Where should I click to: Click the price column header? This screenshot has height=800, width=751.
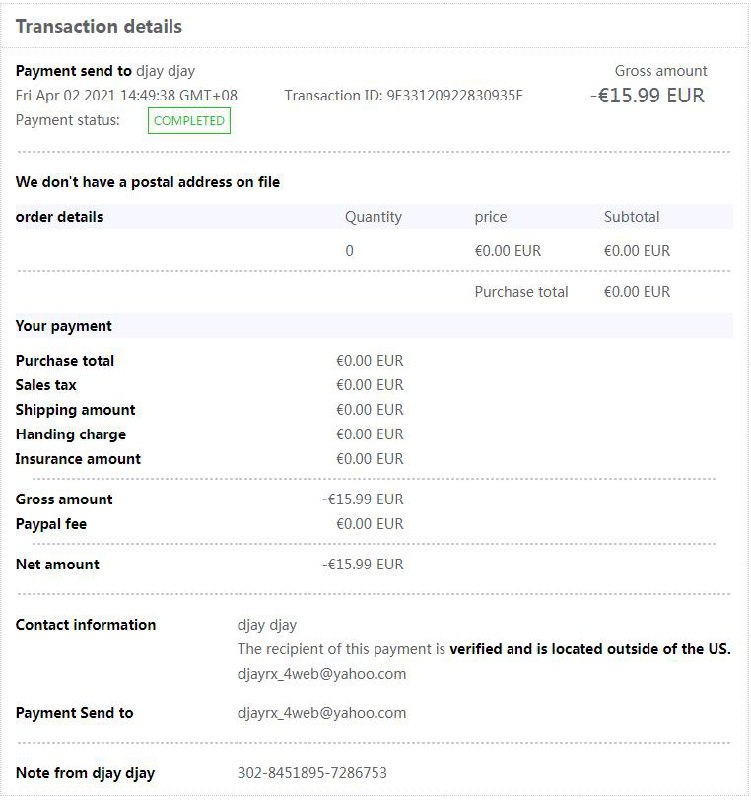point(491,217)
